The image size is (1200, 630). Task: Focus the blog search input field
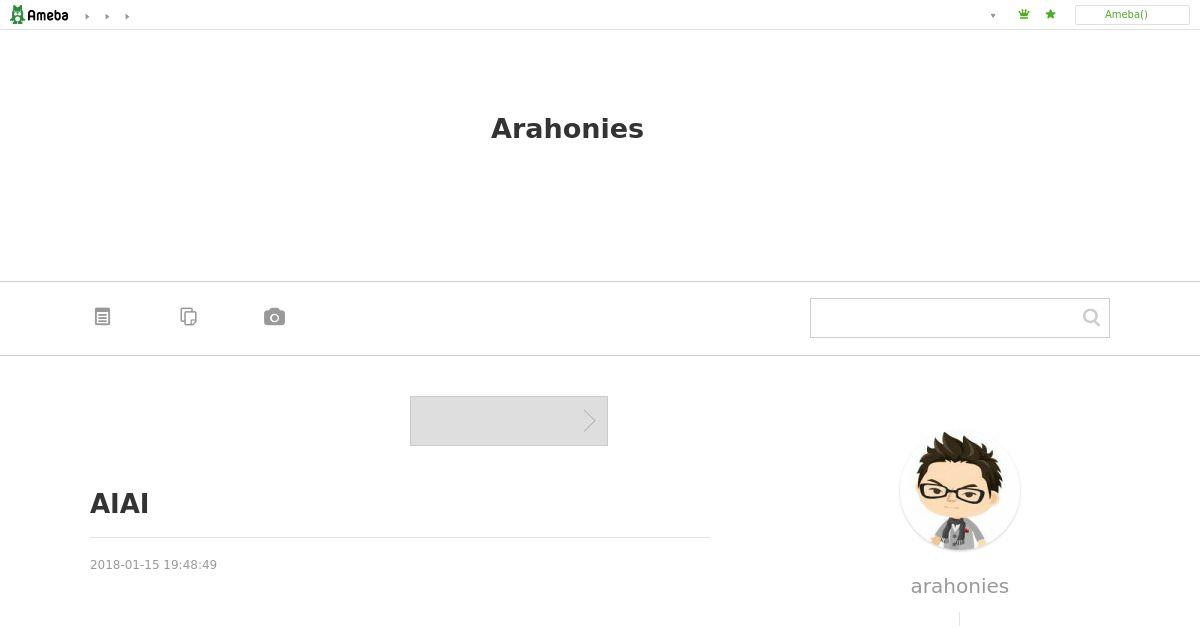[946, 318]
